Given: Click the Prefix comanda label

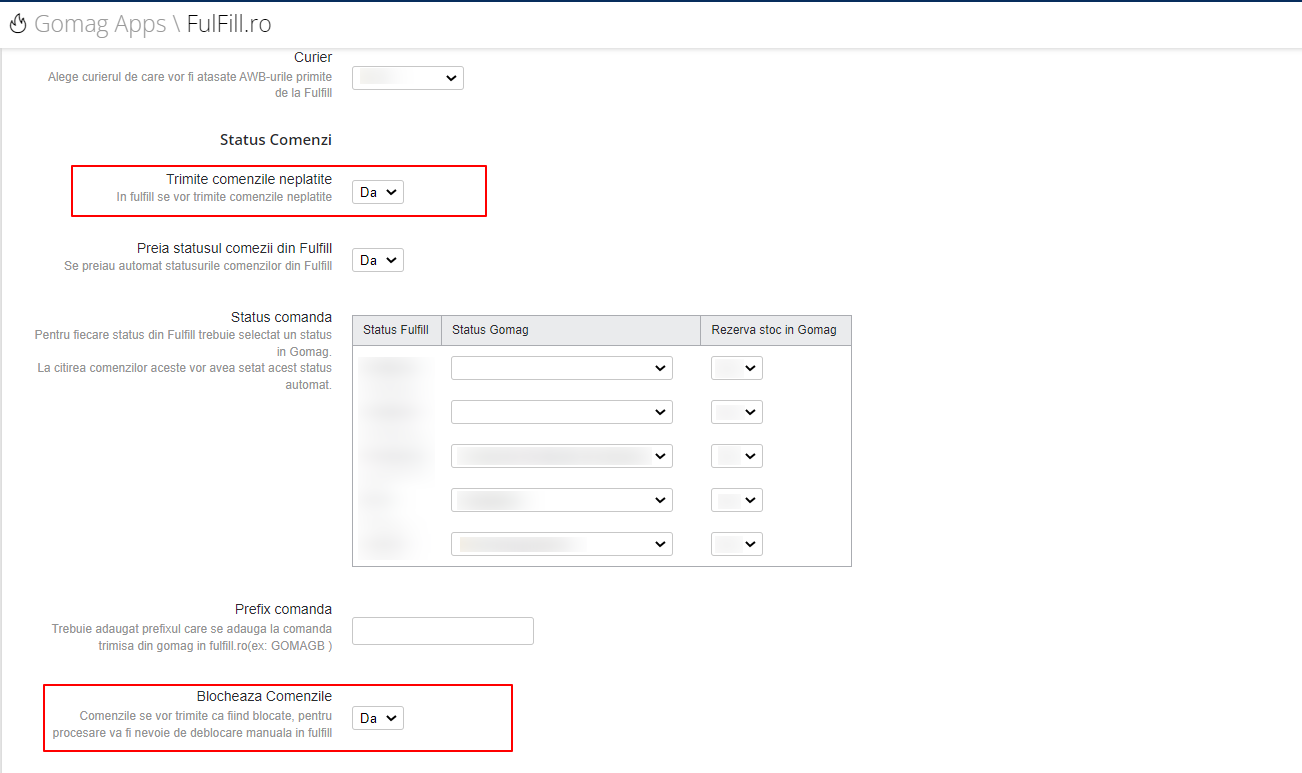Looking at the screenshot, I should point(283,609).
